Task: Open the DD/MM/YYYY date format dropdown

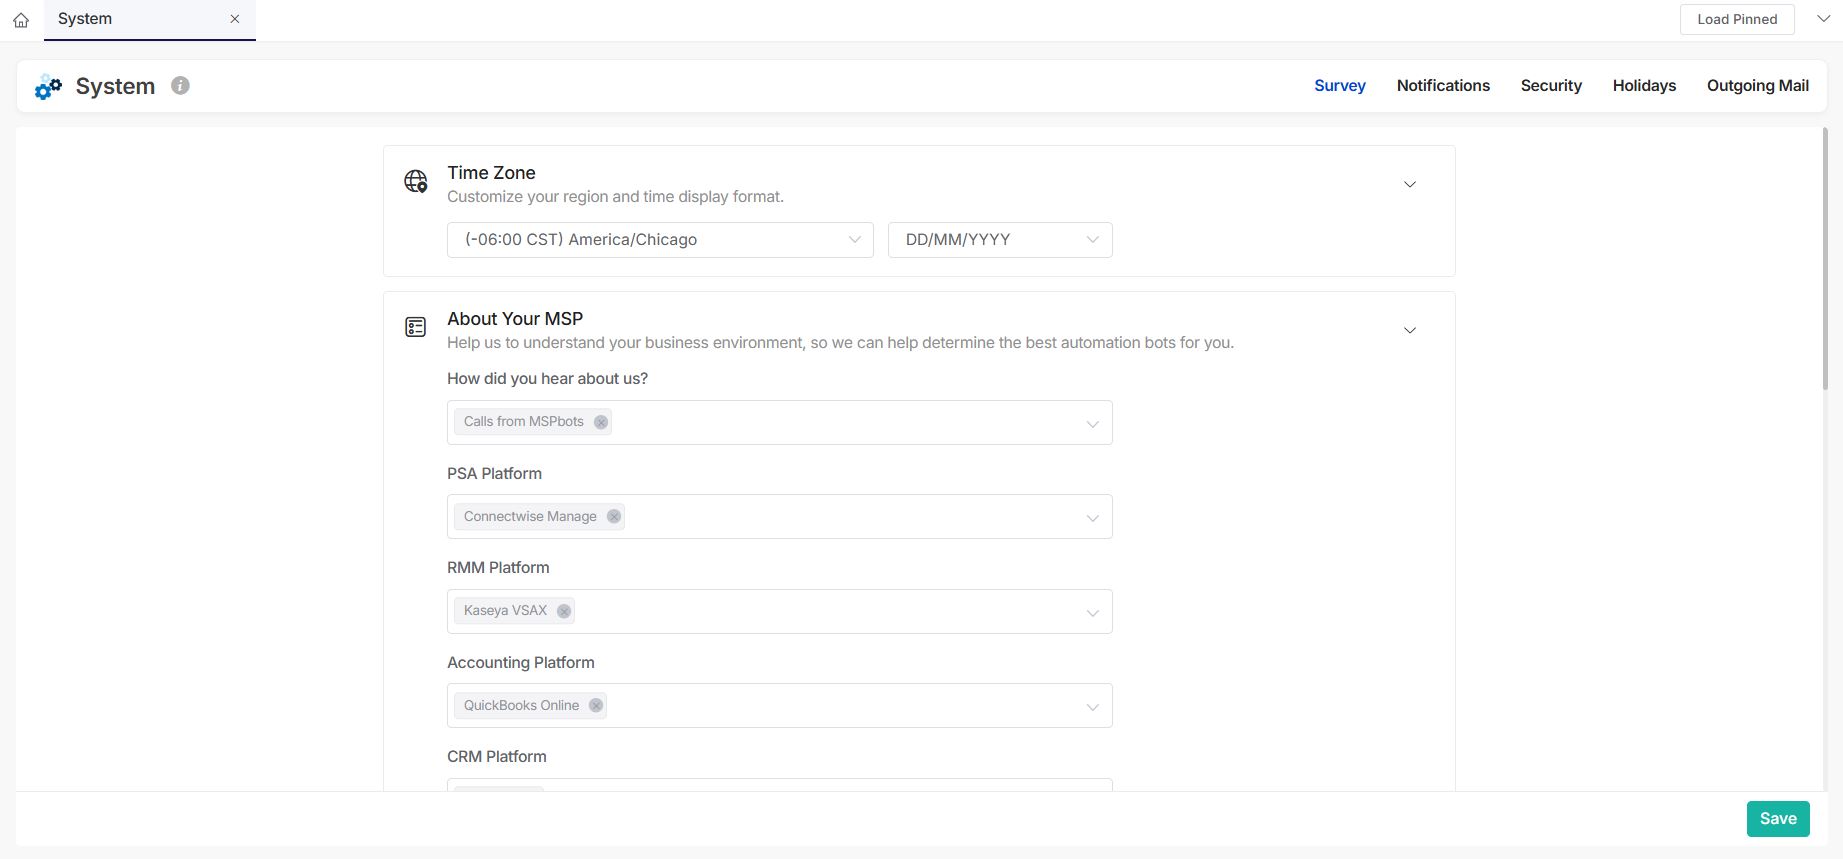Action: (x=1000, y=240)
